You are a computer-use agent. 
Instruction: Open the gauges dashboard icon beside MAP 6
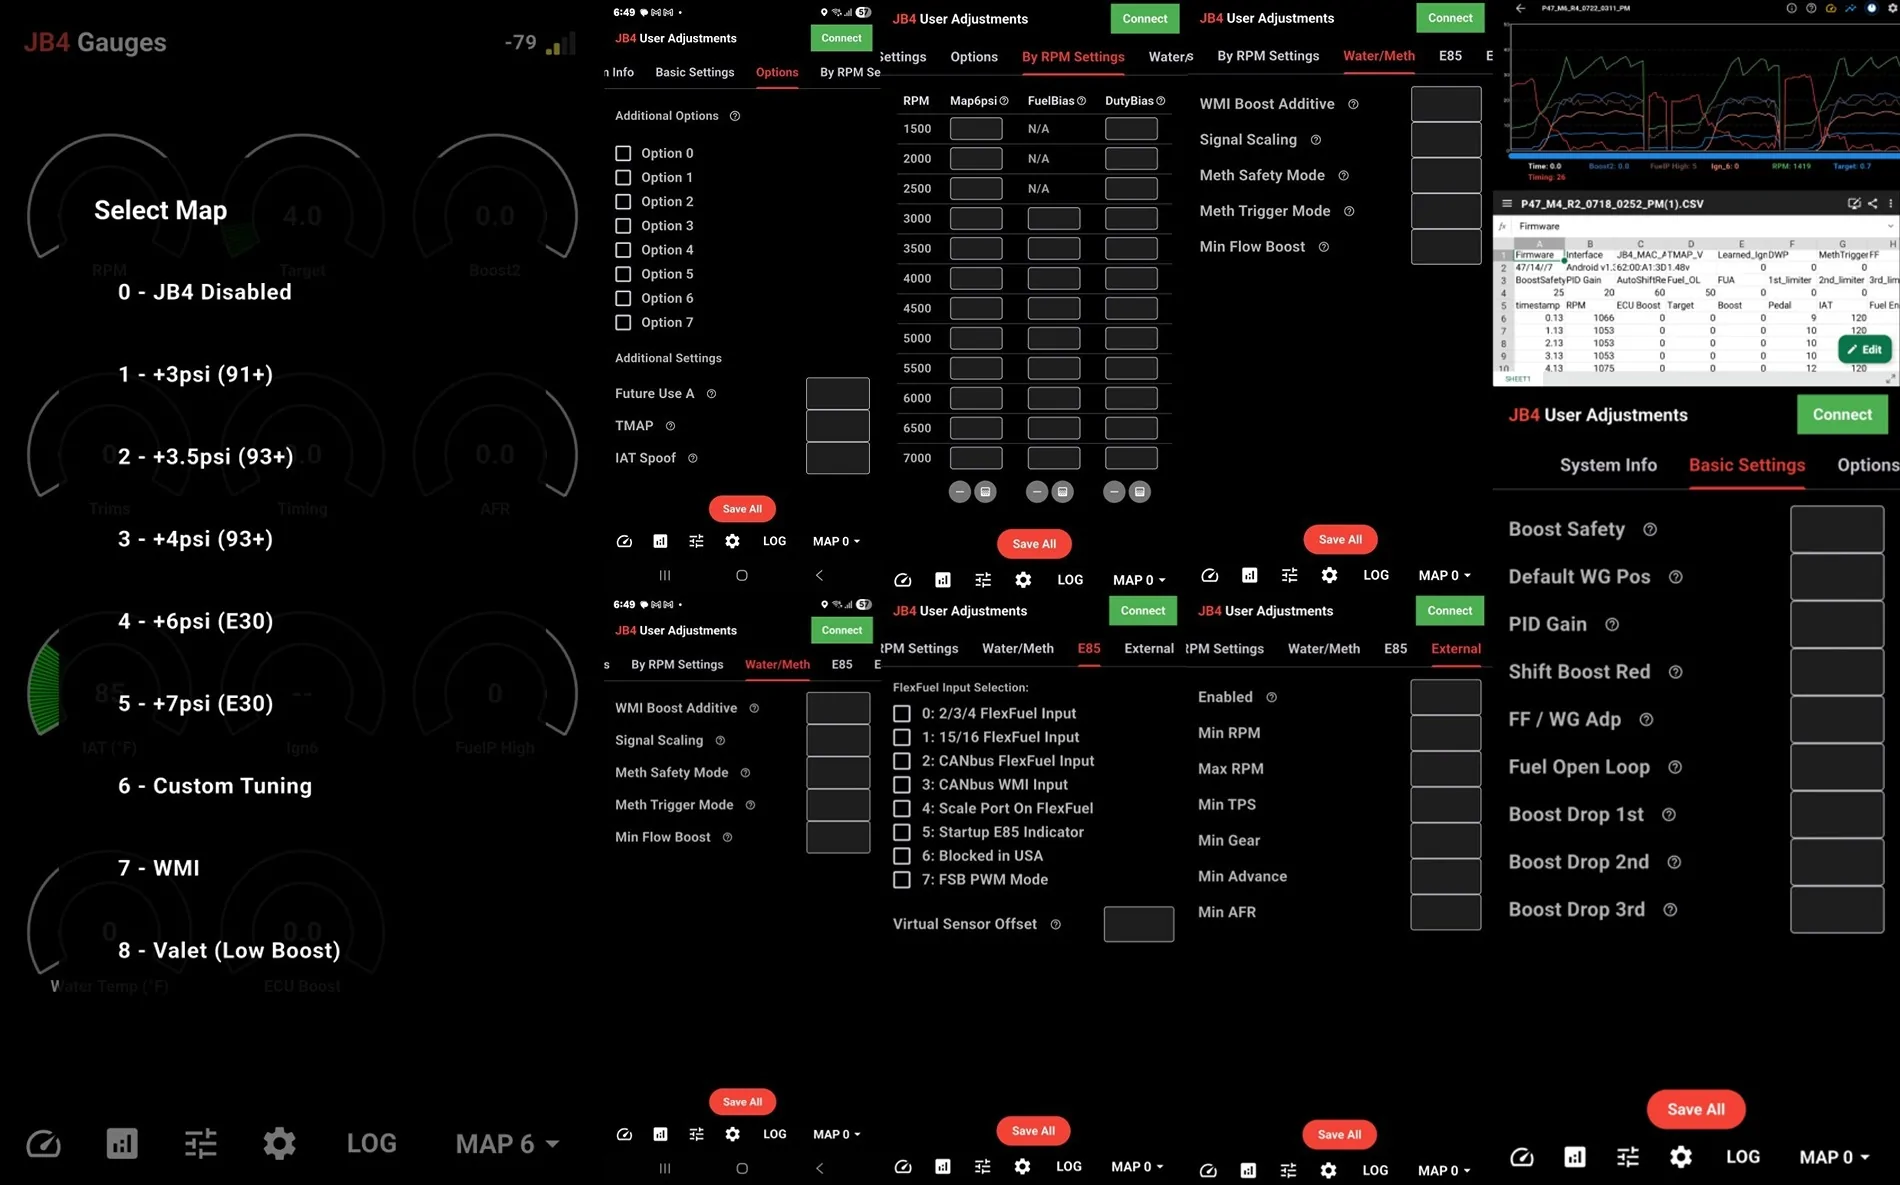pos(43,1143)
